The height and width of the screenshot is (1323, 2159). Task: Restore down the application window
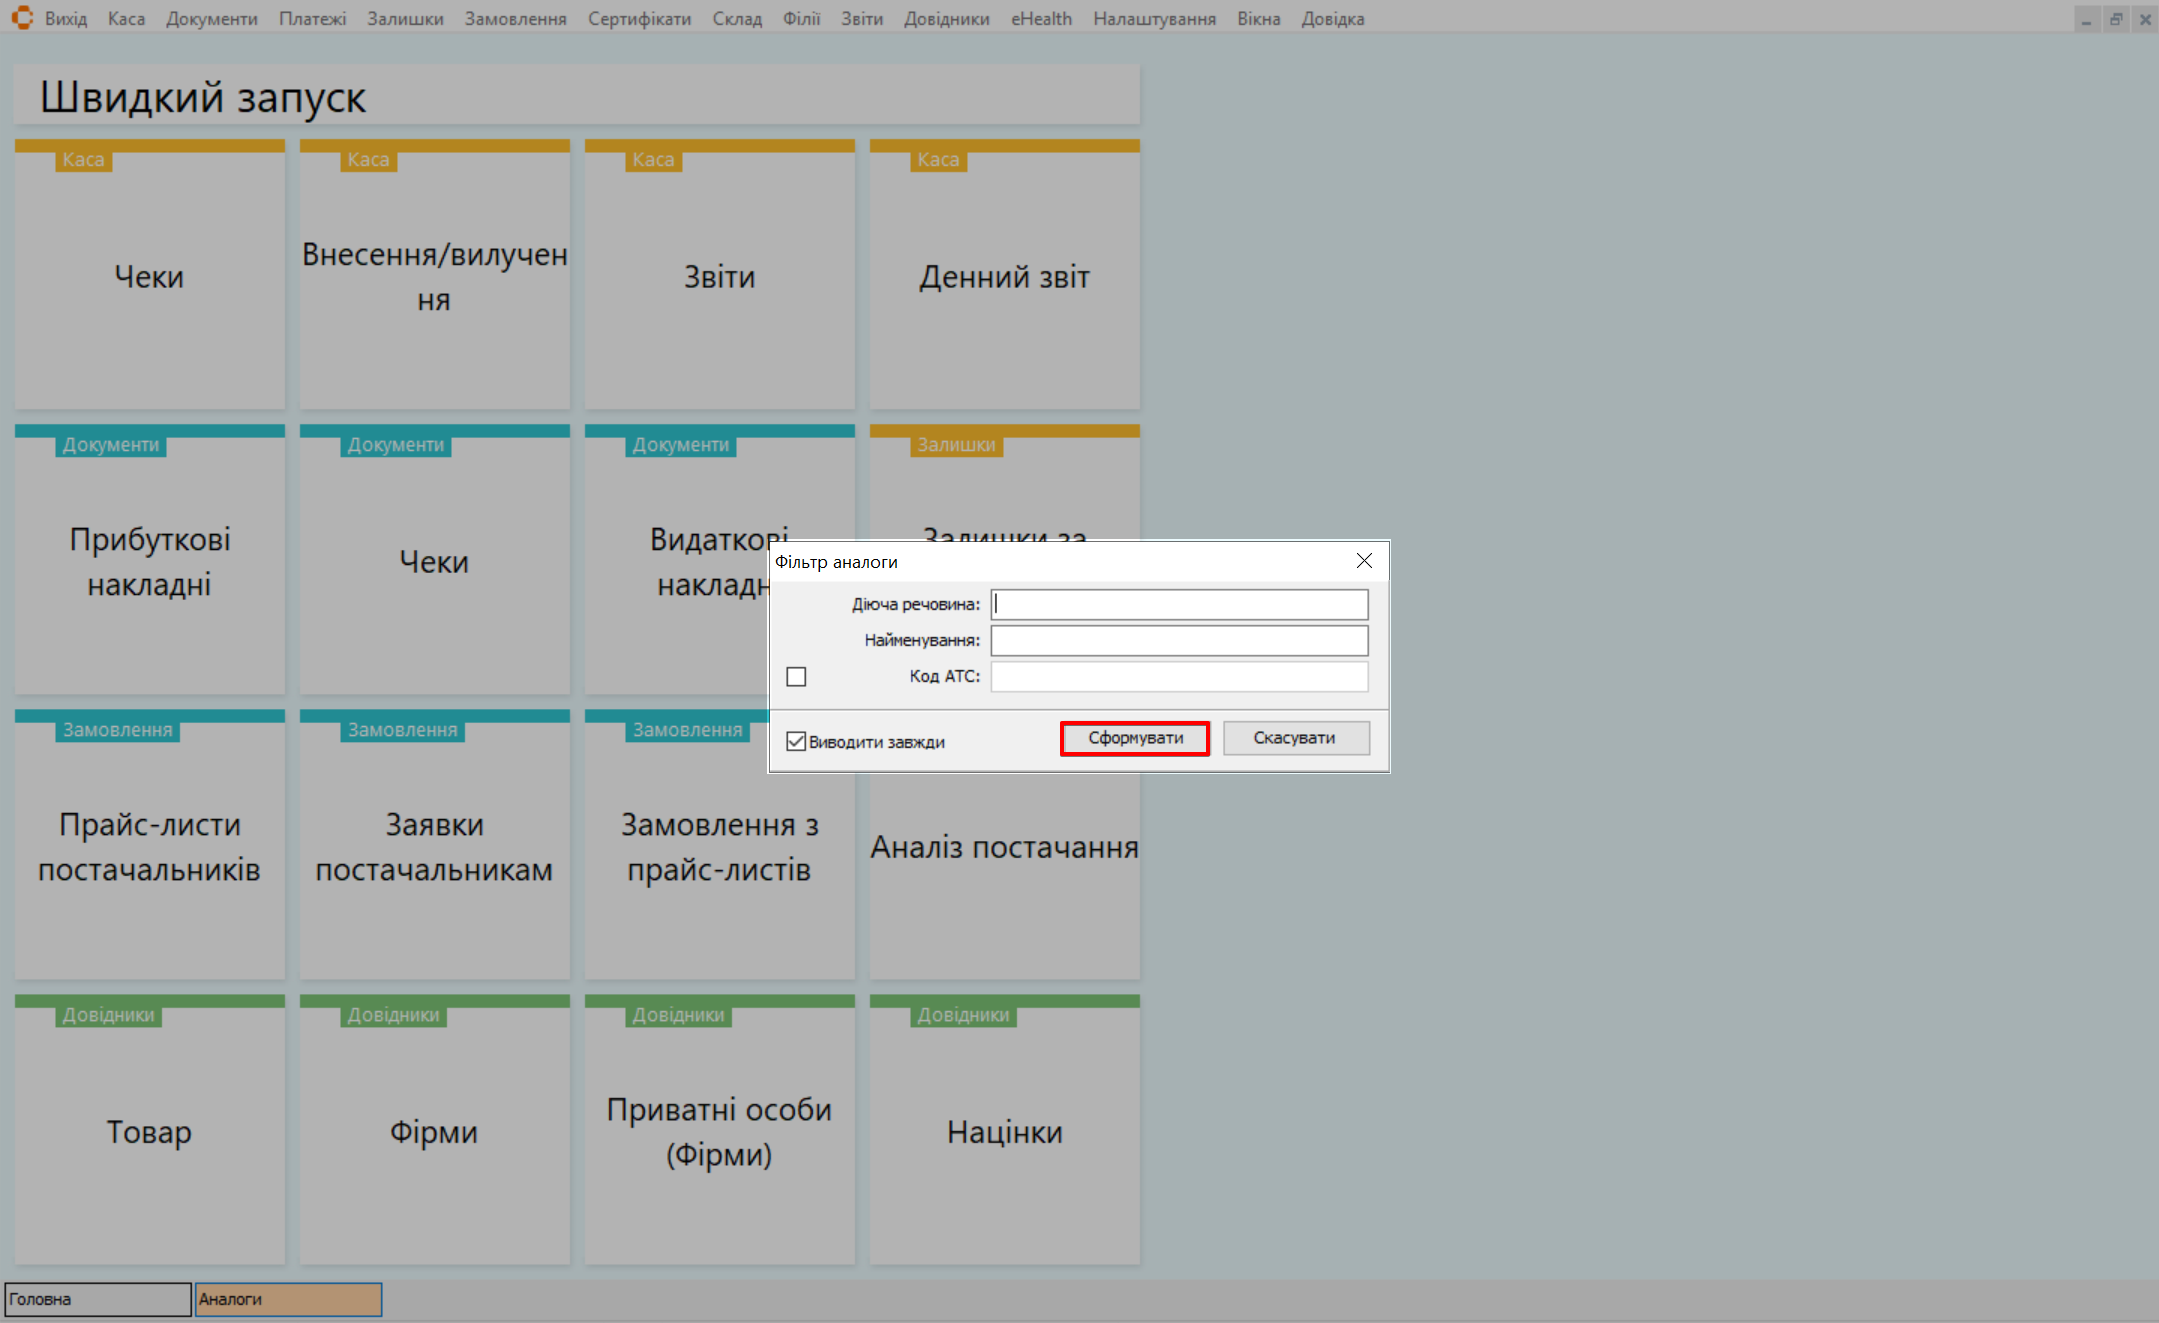click(2116, 19)
